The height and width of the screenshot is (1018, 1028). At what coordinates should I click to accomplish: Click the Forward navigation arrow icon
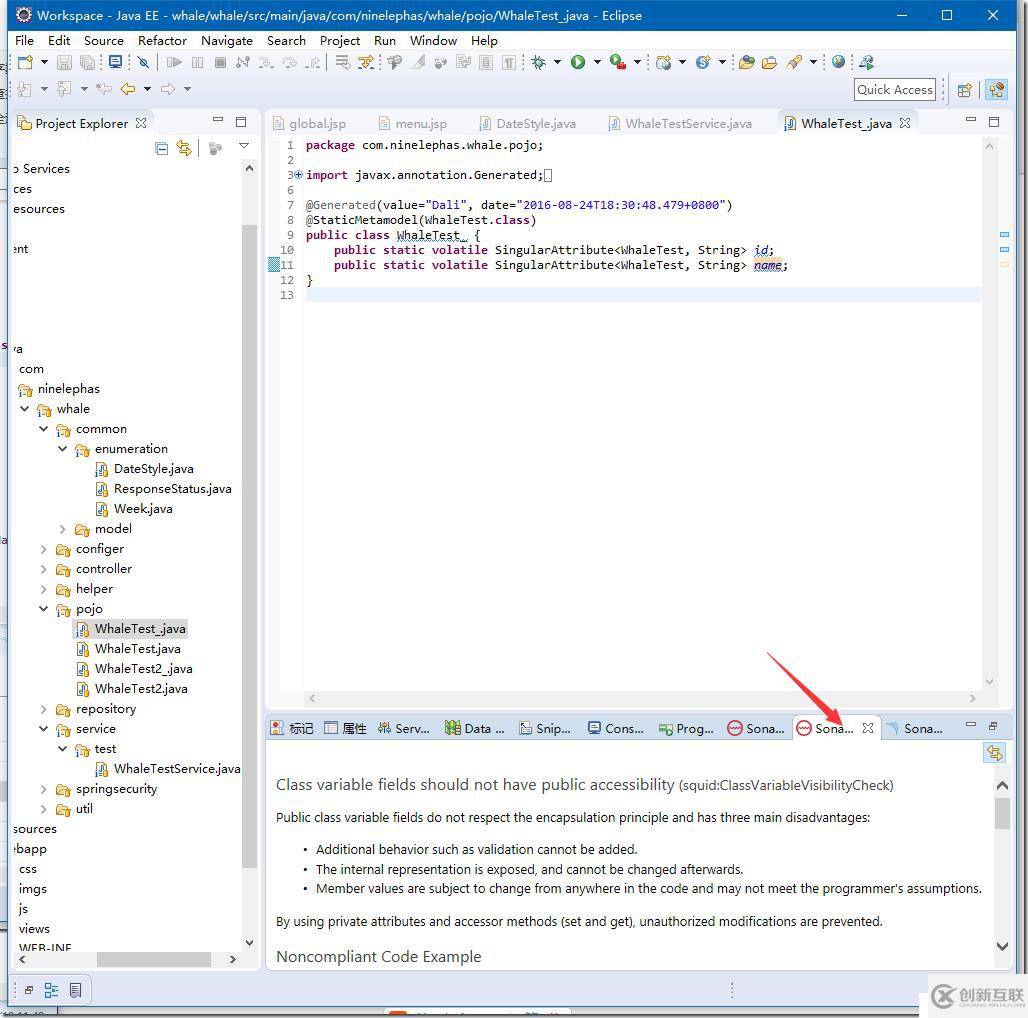tap(168, 88)
